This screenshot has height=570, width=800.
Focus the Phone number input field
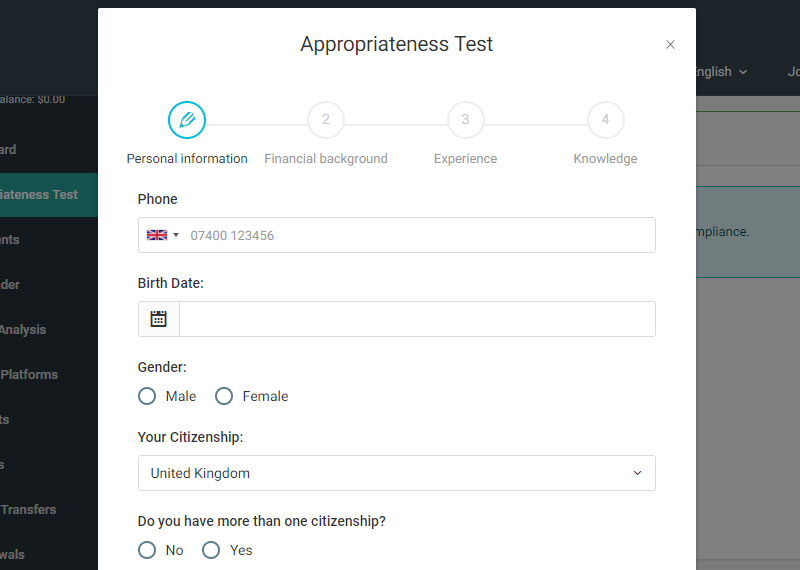[x=420, y=235]
